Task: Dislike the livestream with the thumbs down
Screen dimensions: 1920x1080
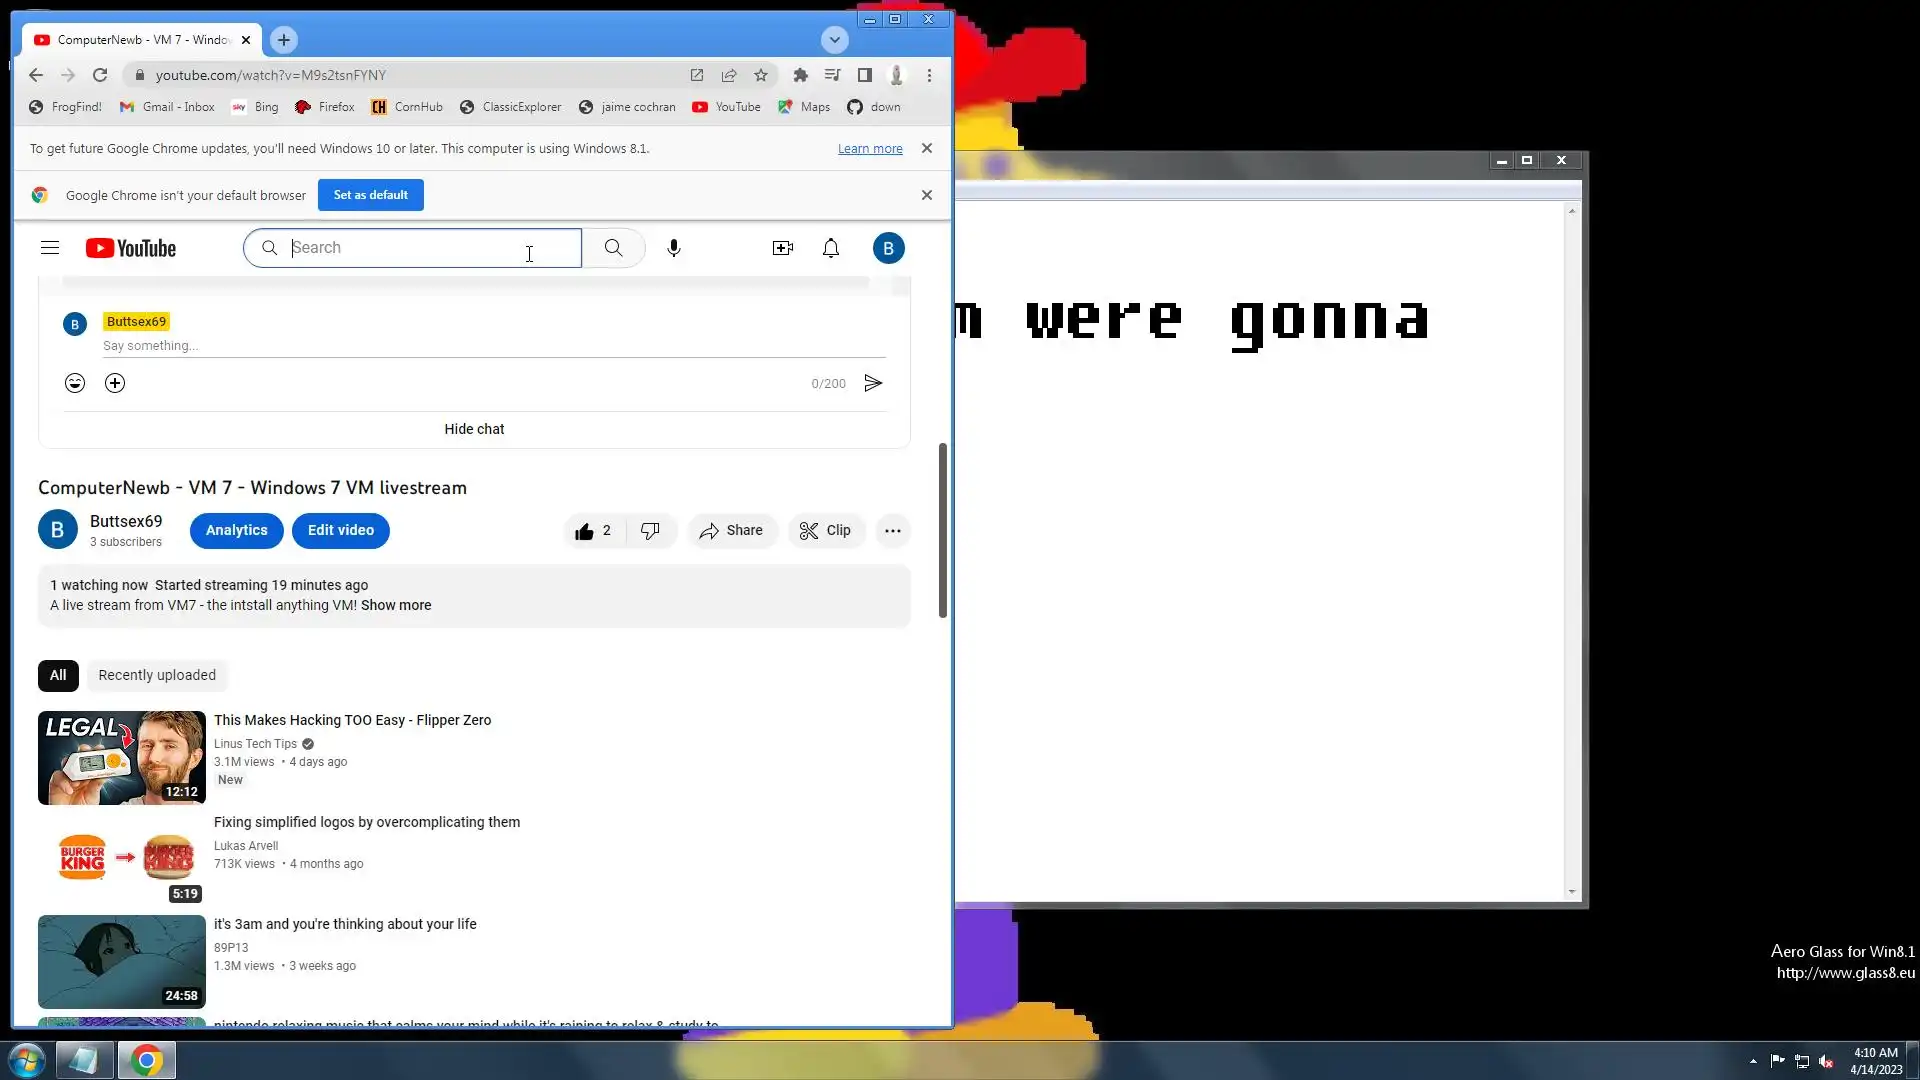Action: point(650,531)
